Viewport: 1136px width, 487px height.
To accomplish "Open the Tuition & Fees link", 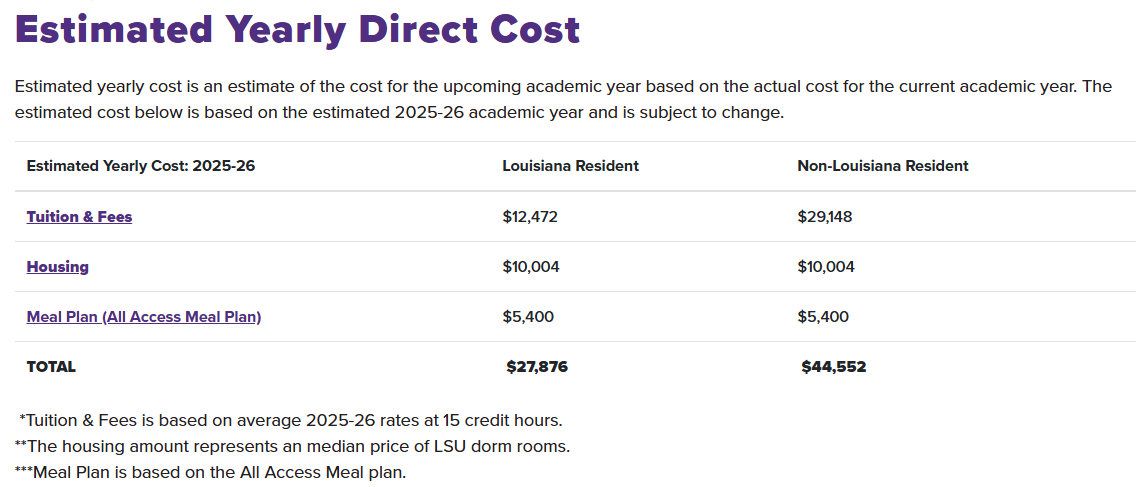I will click(x=79, y=217).
